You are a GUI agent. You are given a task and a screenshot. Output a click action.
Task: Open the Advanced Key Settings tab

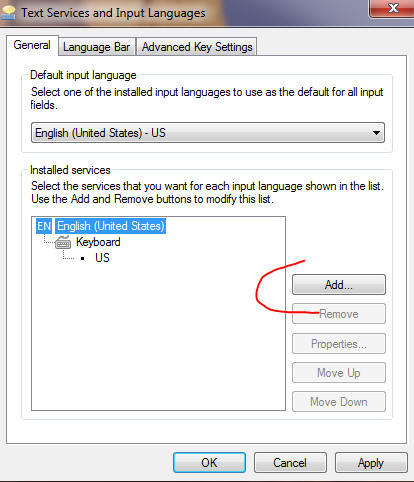[197, 47]
